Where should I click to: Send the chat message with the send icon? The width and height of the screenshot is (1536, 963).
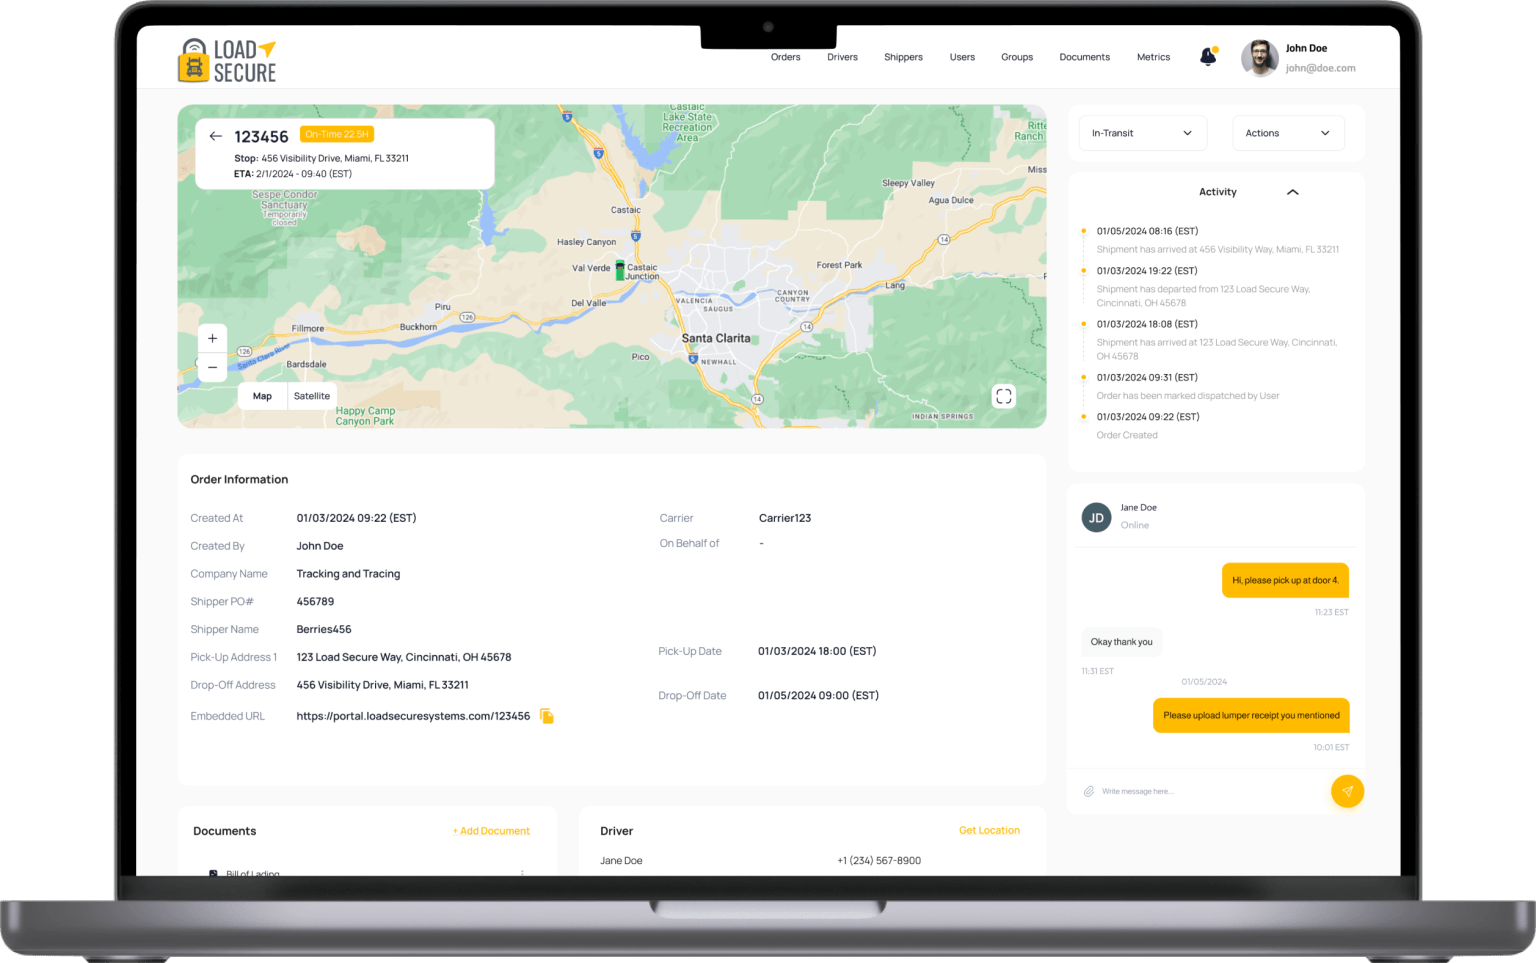(x=1347, y=791)
